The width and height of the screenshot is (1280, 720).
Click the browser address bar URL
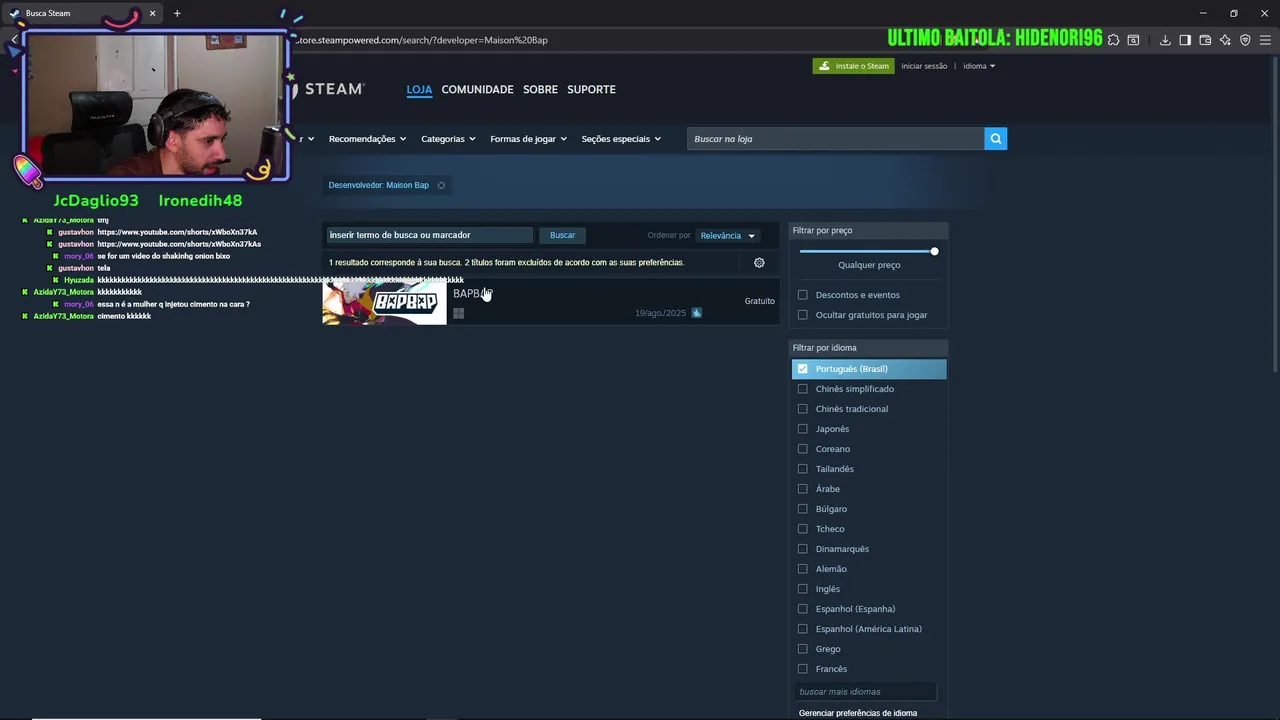point(423,40)
